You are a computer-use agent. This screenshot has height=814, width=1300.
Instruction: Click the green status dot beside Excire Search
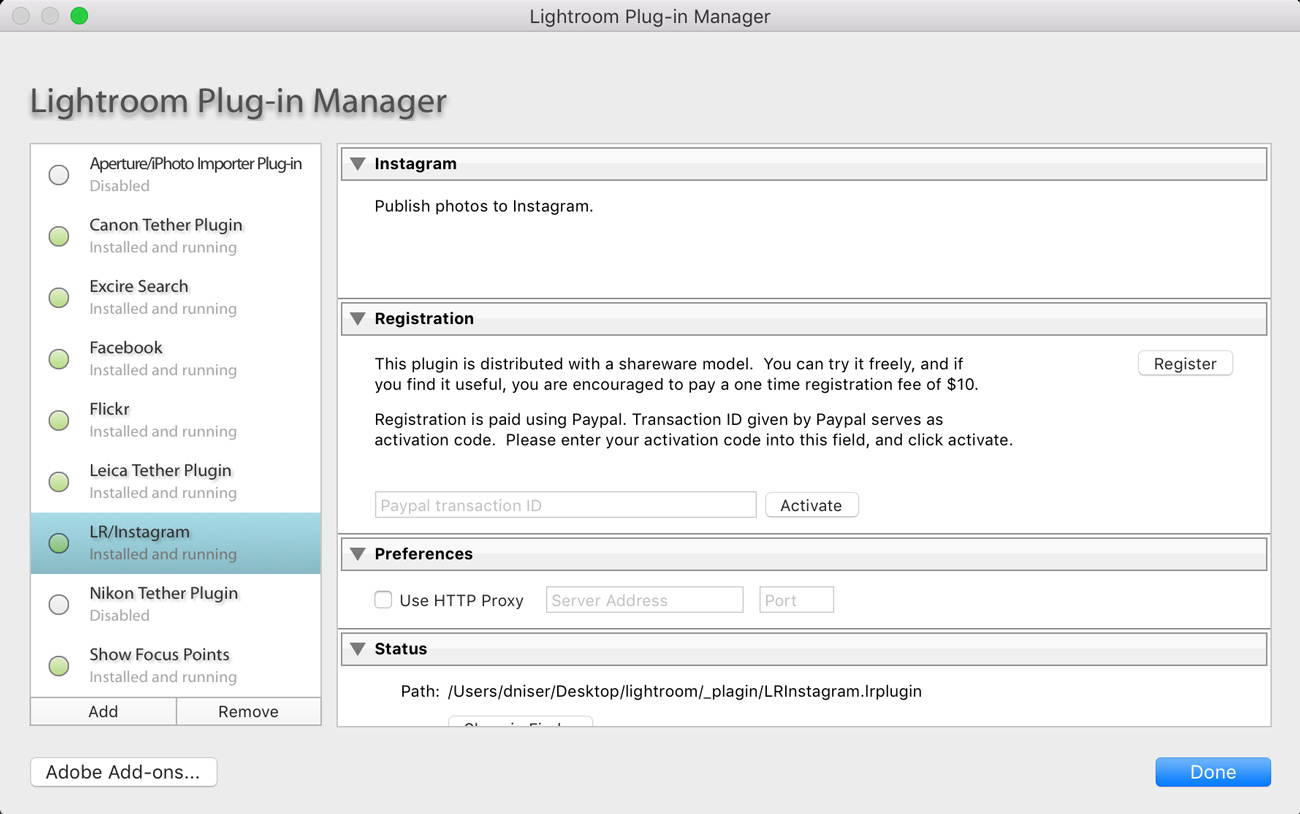pyautogui.click(x=59, y=298)
